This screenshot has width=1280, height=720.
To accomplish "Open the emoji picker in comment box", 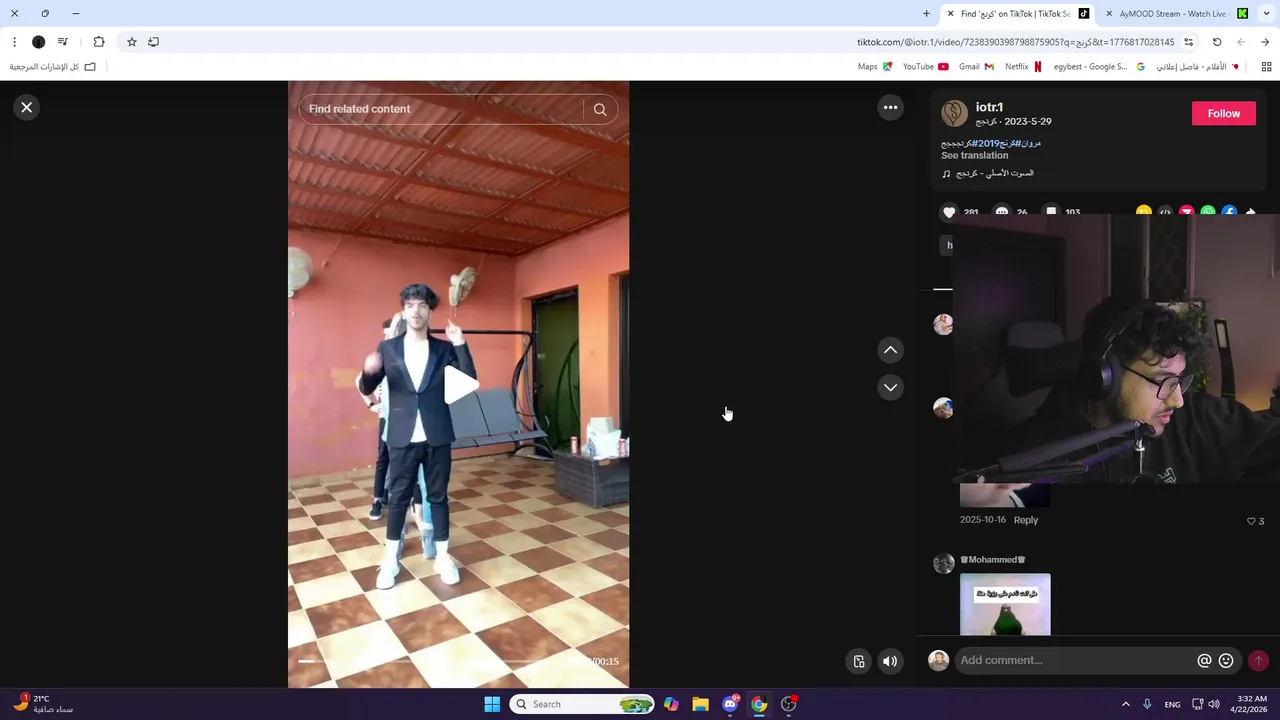I will click(1226, 660).
